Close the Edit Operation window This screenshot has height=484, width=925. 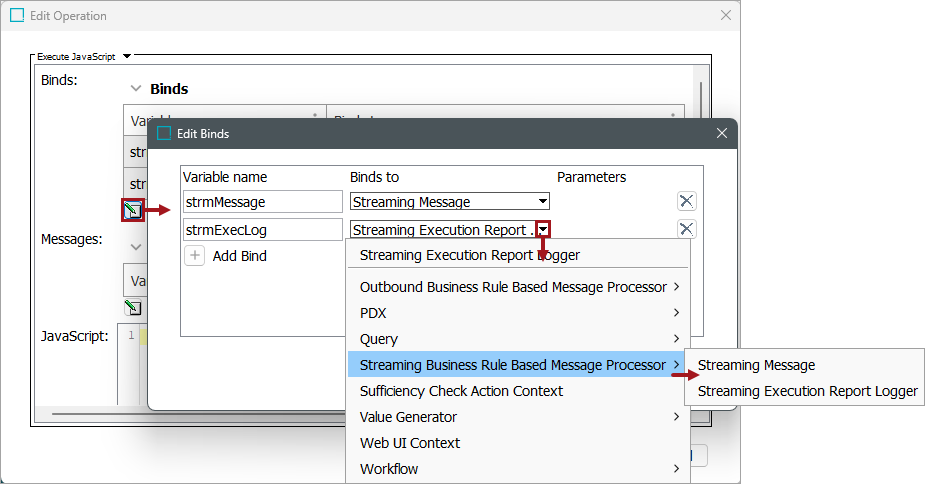coord(725,16)
